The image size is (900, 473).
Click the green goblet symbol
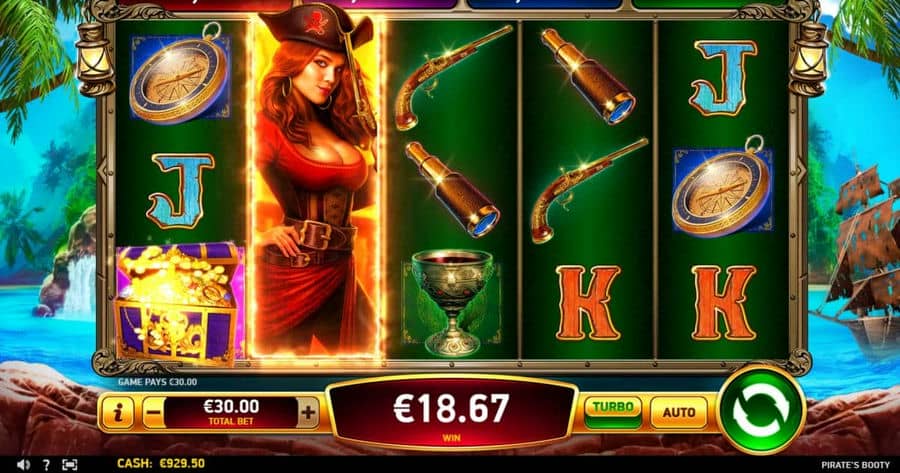tap(452, 302)
